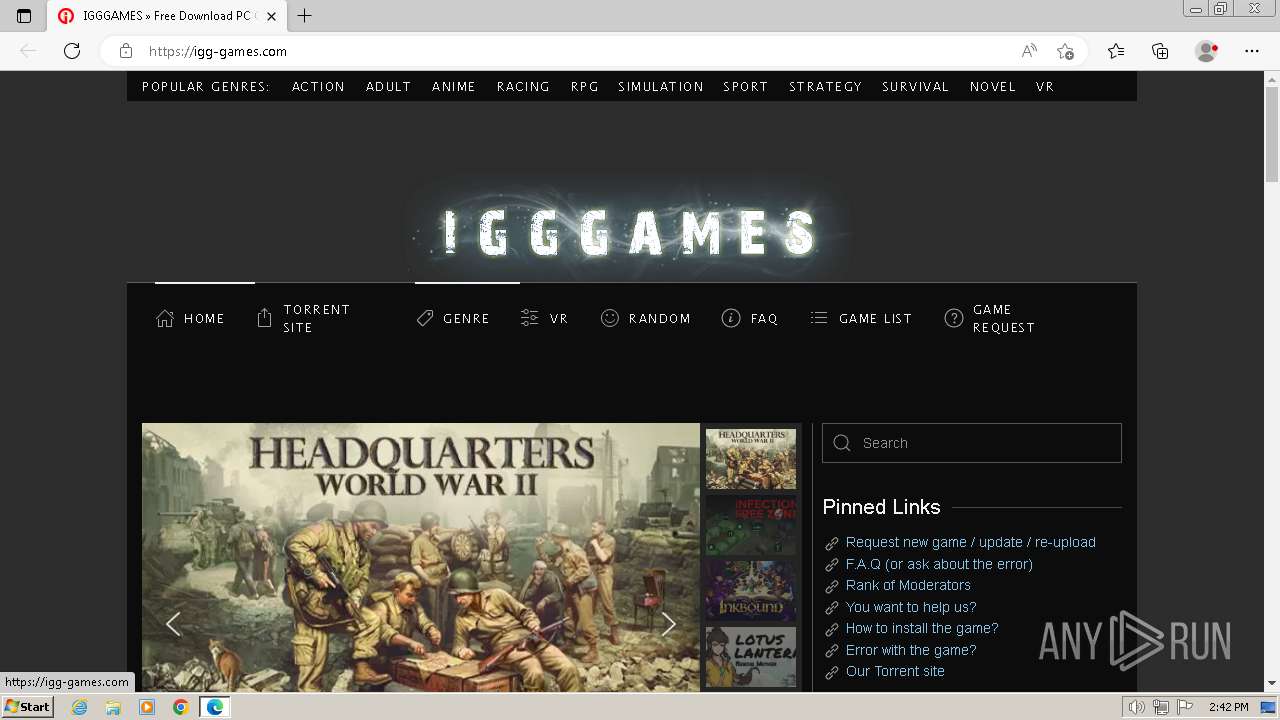Open a new tab with the plus icon
The height and width of the screenshot is (720, 1280).
[x=305, y=16]
